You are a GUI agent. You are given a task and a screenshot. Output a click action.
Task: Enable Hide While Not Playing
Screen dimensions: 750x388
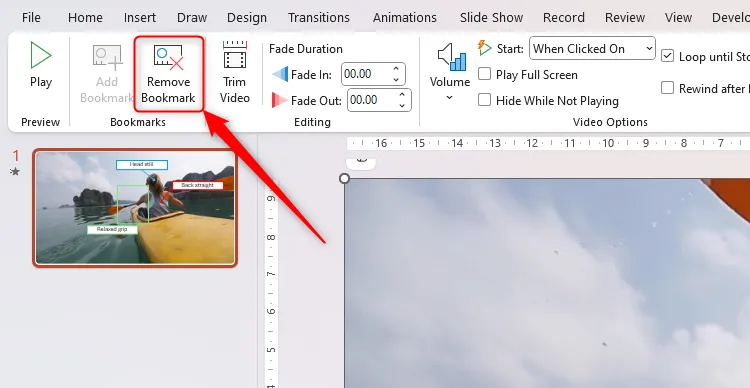(x=485, y=100)
